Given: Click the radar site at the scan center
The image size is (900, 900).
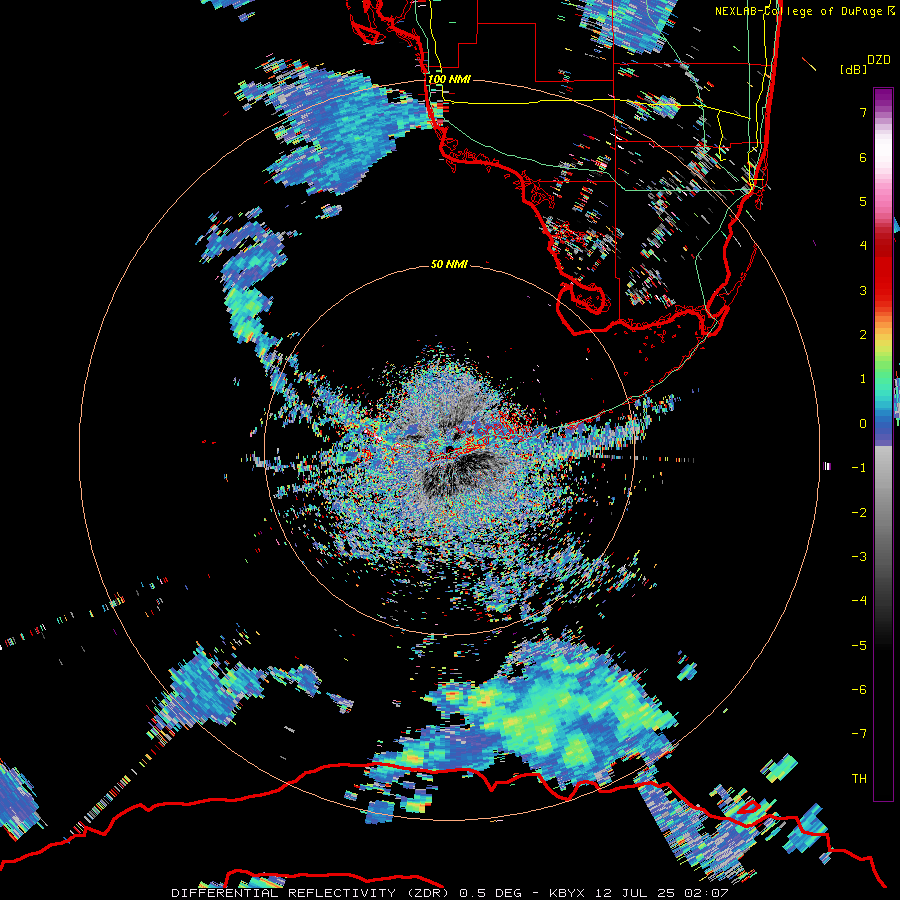Looking at the screenshot, I should coord(450,449).
